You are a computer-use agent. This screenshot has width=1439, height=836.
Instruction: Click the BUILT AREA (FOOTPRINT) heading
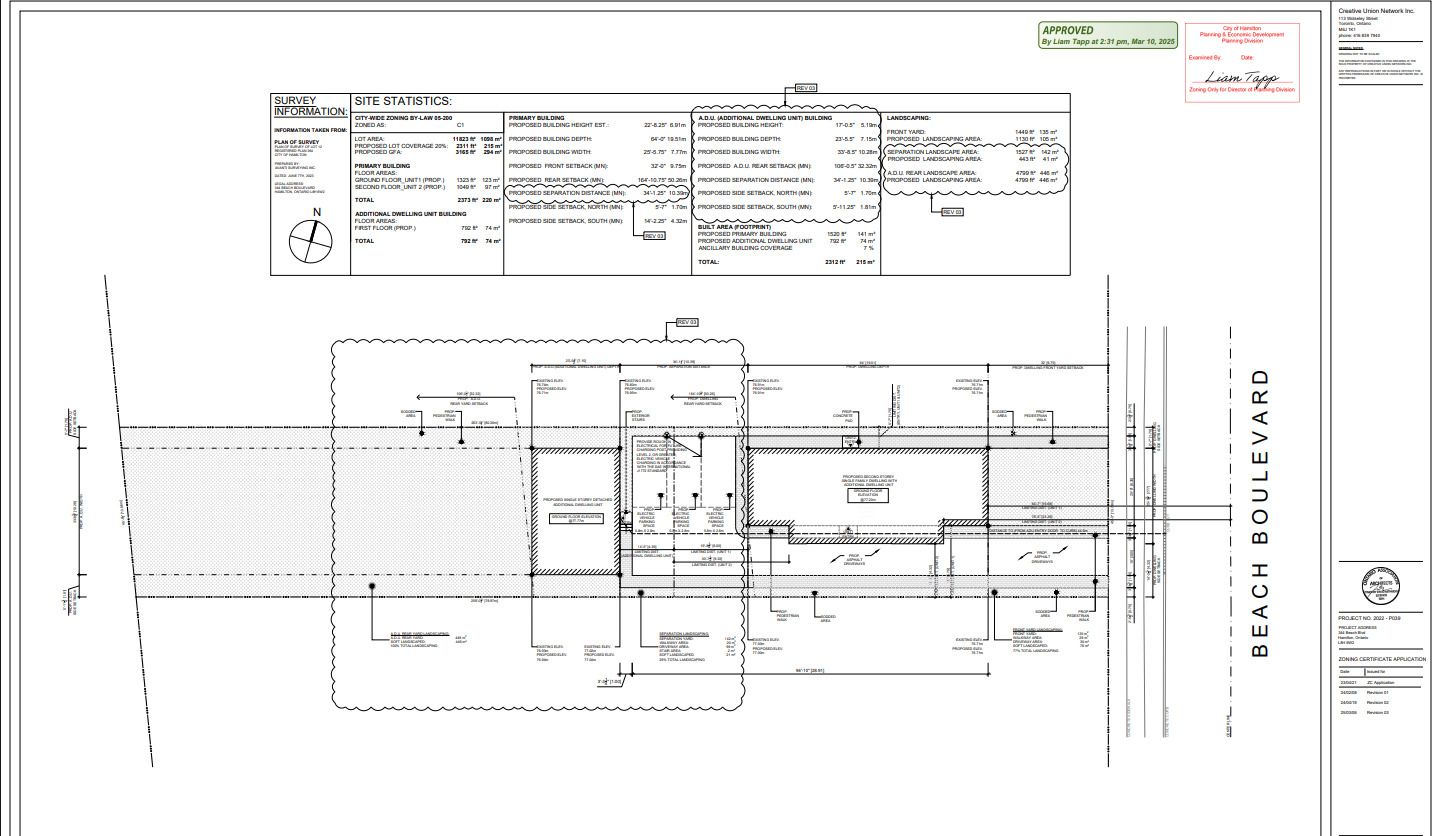pyautogui.click(x=738, y=227)
